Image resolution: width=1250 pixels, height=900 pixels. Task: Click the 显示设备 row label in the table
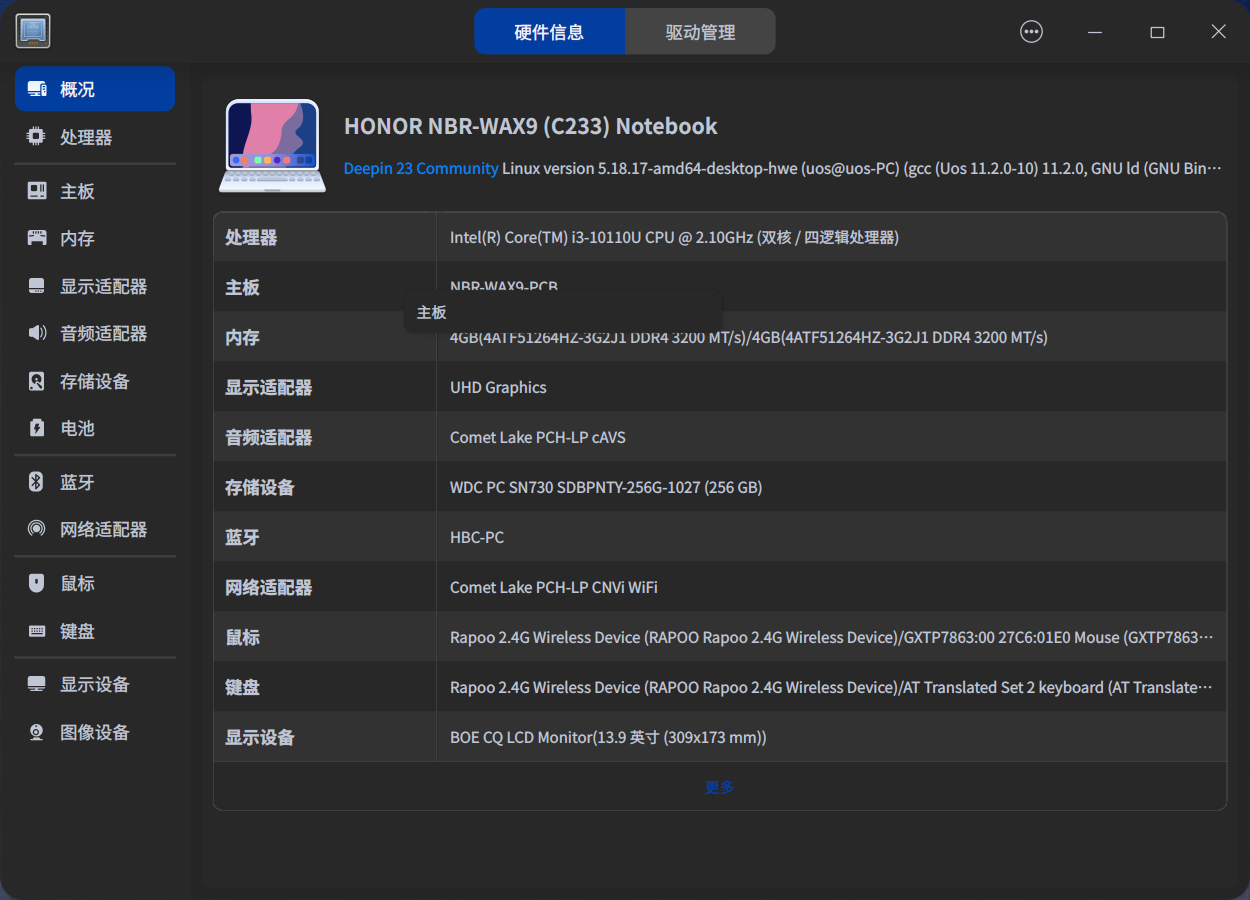click(260, 737)
